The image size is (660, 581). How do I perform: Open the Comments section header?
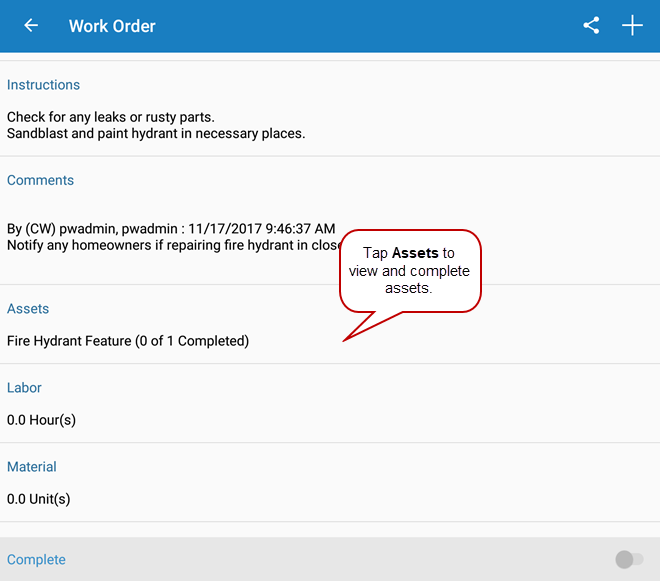[40, 180]
